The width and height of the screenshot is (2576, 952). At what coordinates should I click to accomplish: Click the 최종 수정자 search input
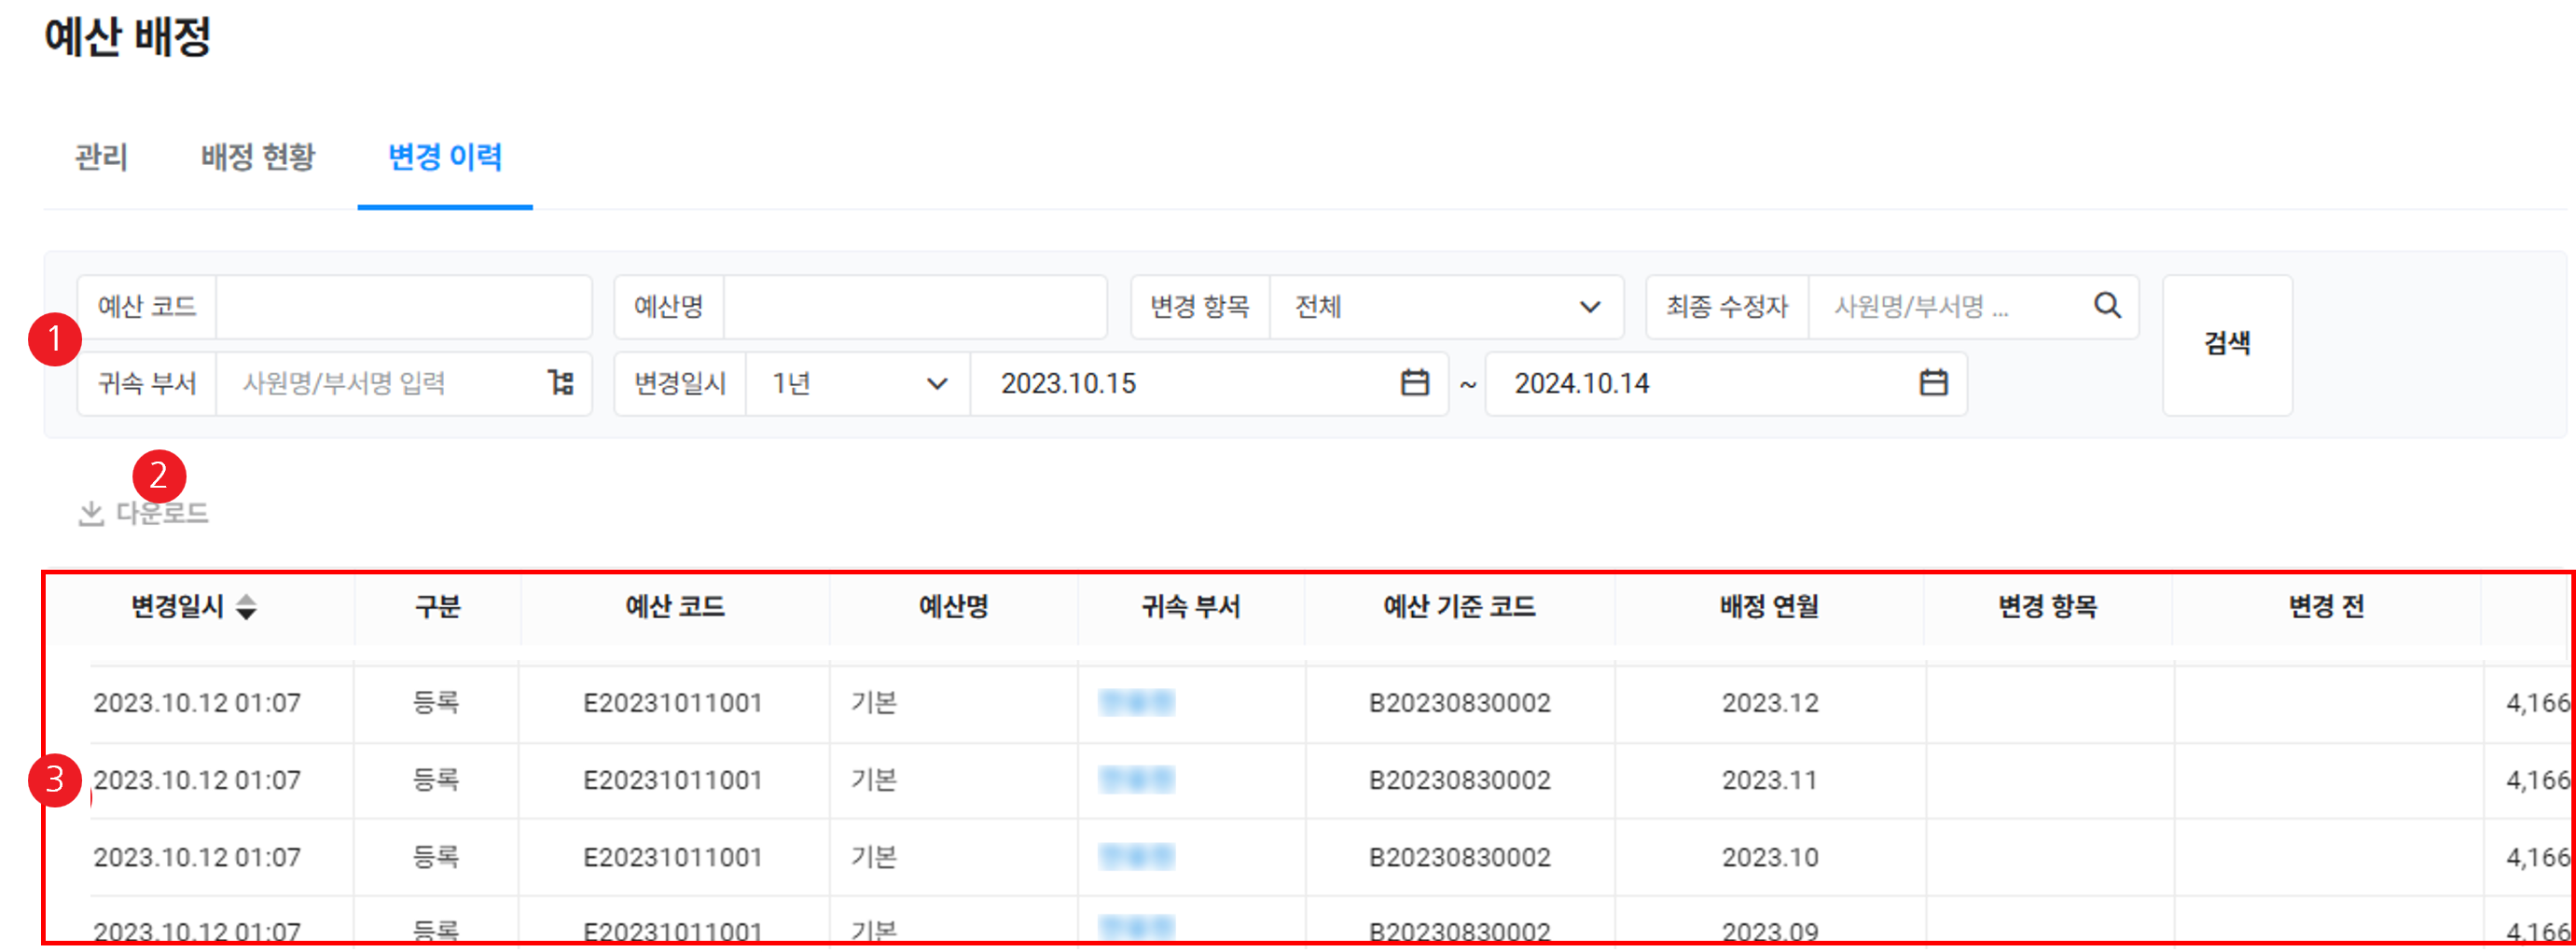coord(1945,307)
